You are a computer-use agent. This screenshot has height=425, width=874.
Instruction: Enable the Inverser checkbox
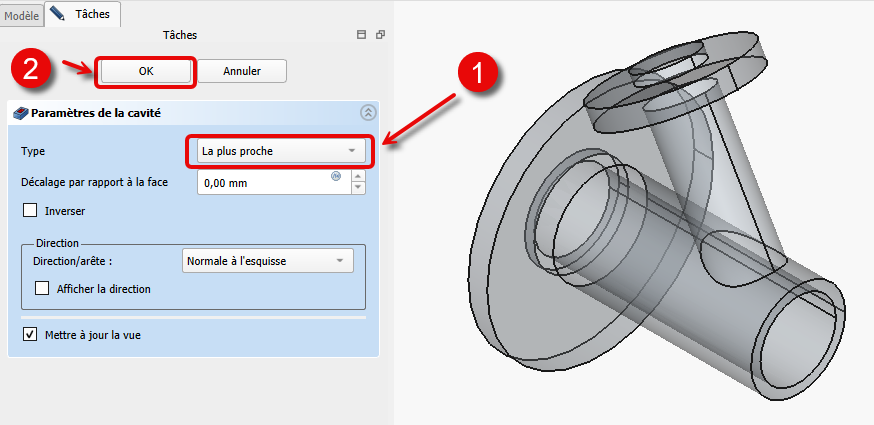click(x=30, y=211)
